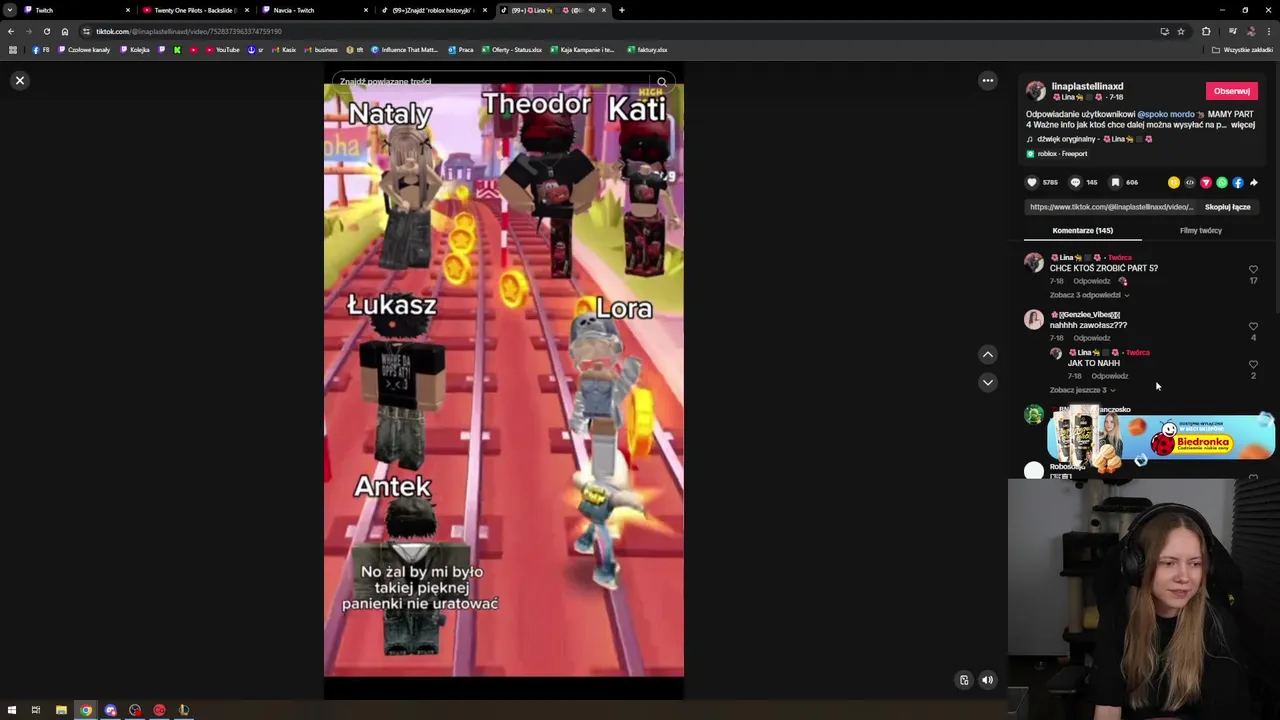Open the three-dots more options menu
The width and height of the screenshot is (1280, 720).
click(987, 80)
